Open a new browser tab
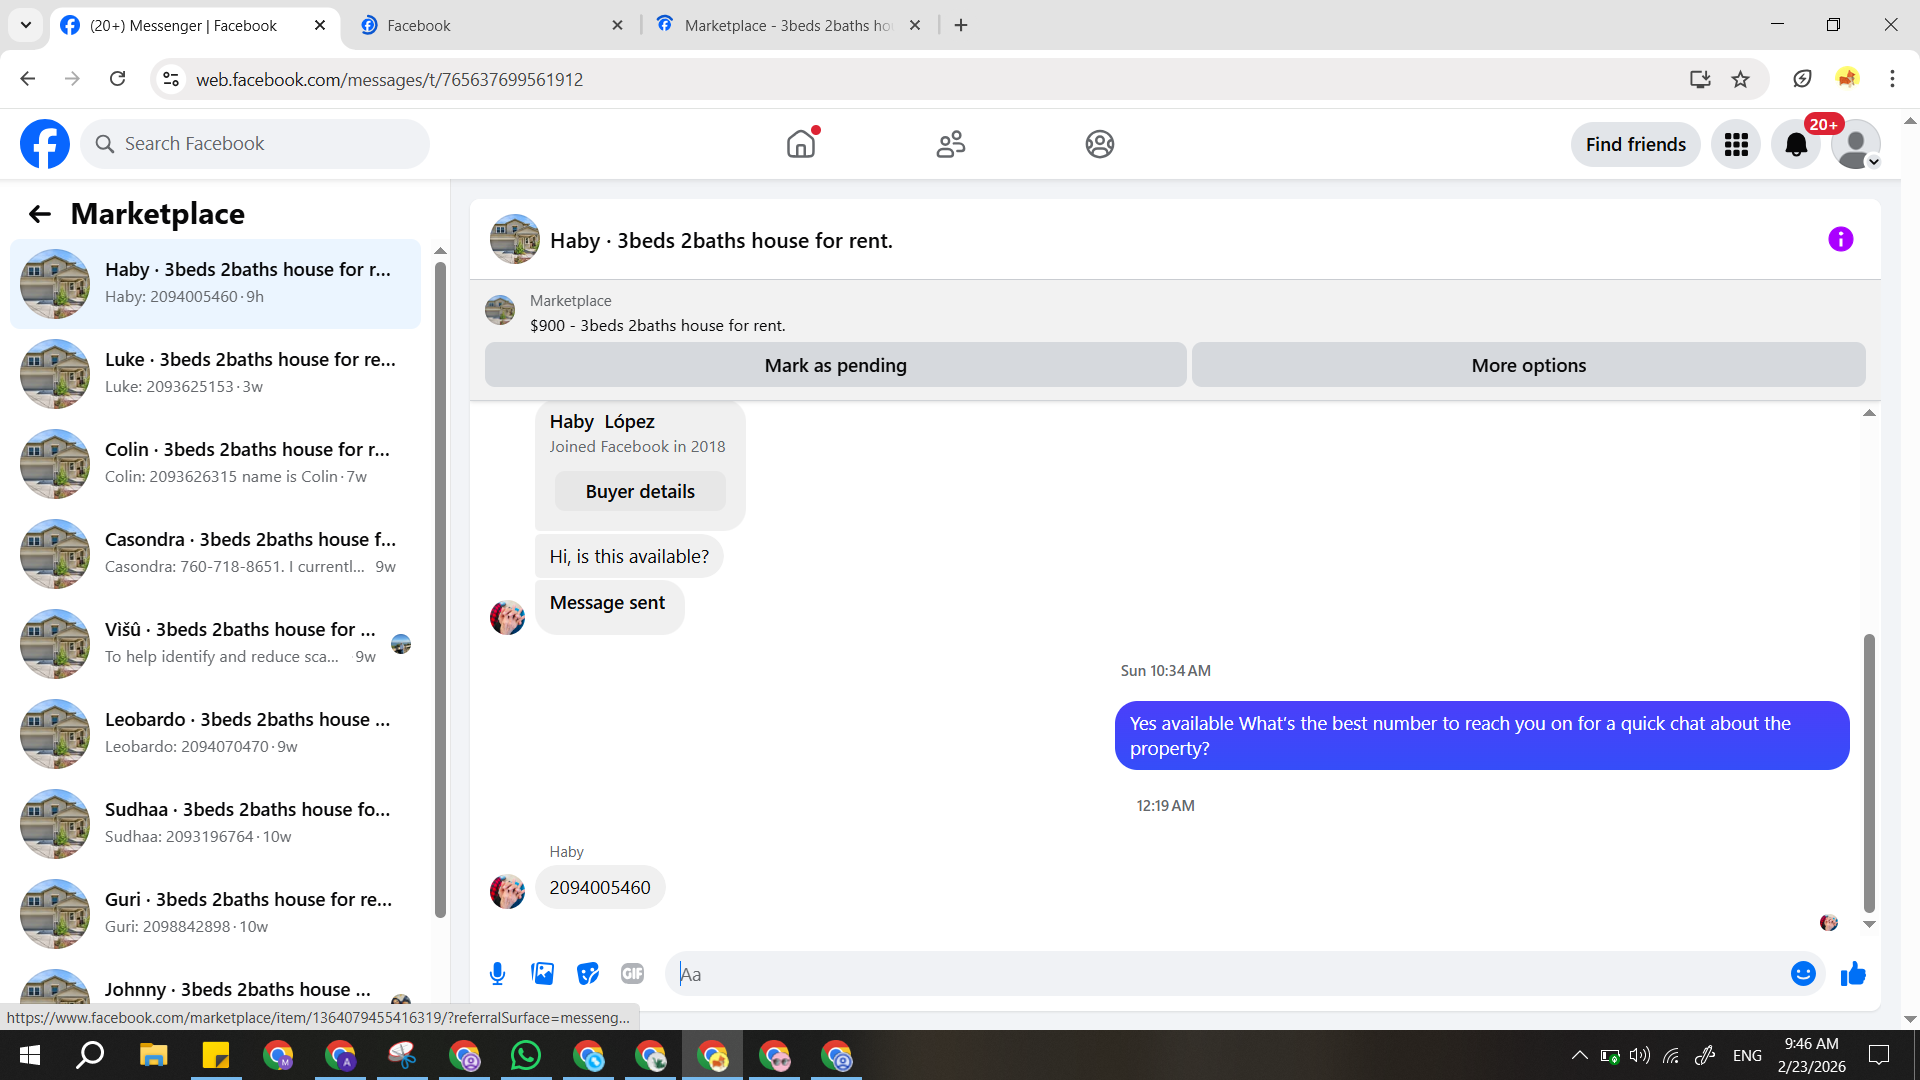 (961, 25)
